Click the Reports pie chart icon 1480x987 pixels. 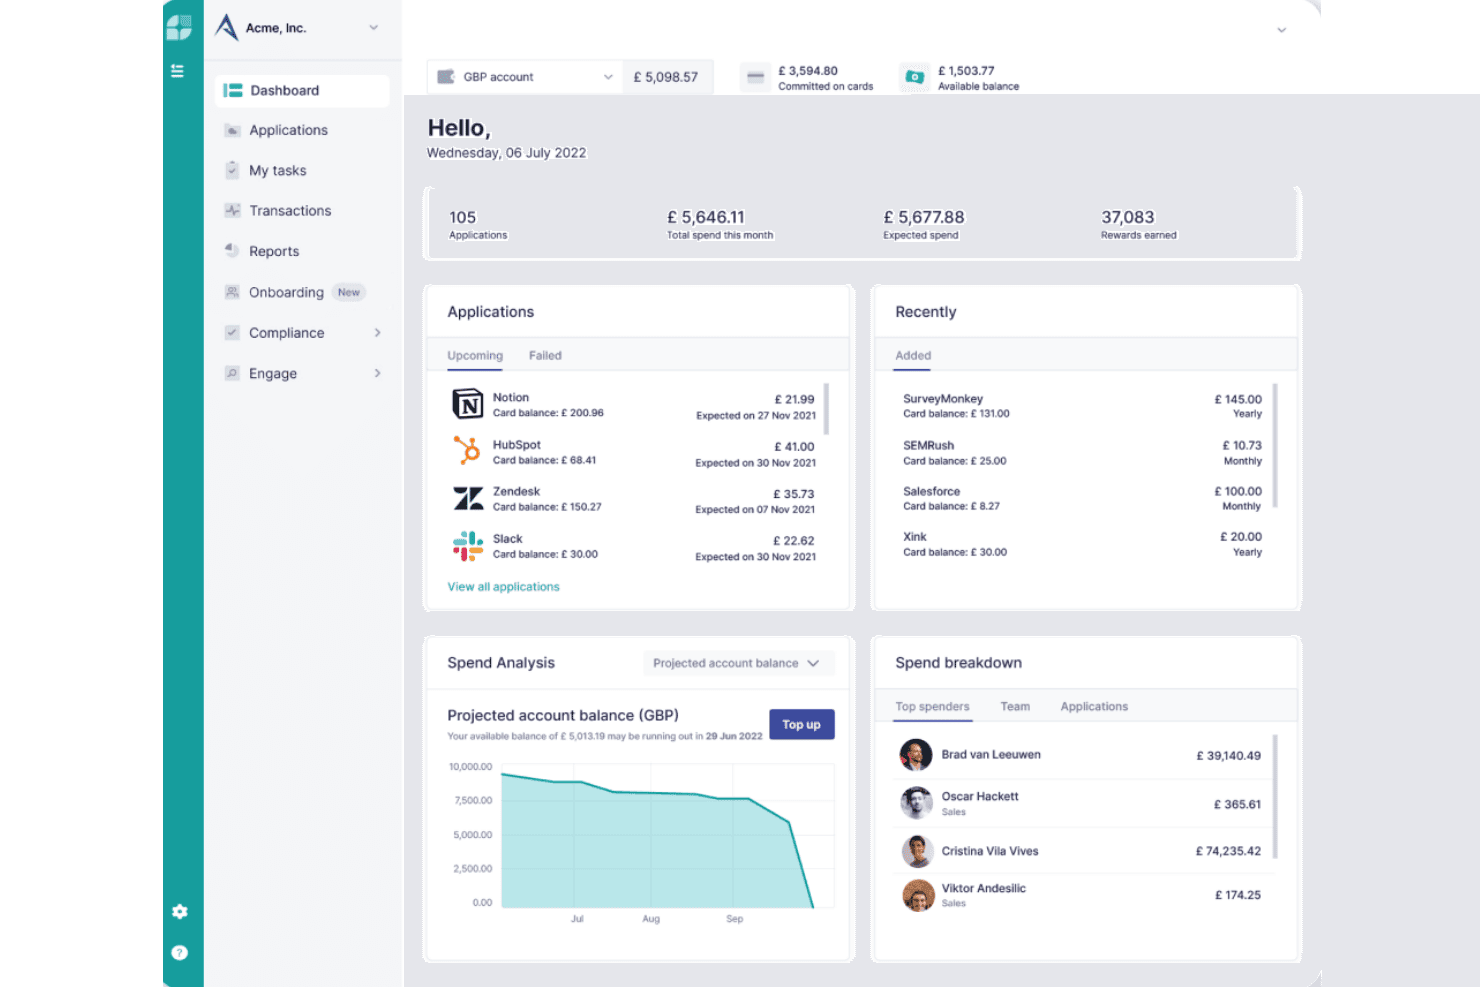tap(232, 250)
